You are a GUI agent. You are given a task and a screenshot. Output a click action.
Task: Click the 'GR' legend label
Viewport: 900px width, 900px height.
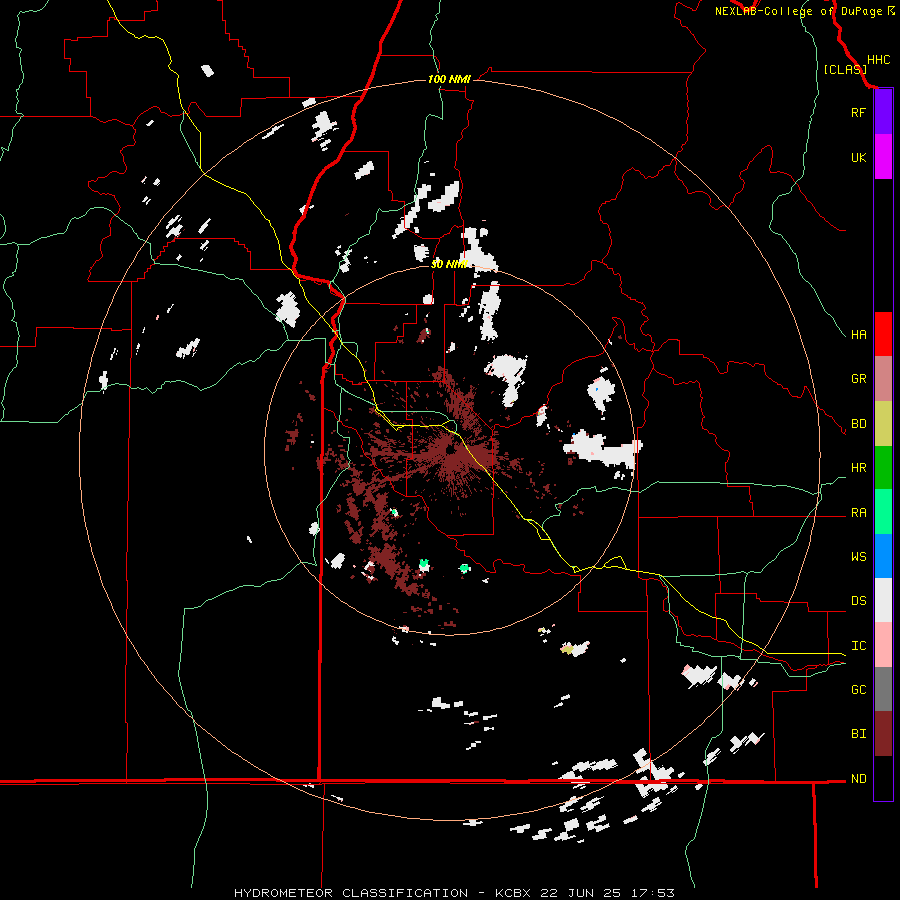[x=858, y=379]
